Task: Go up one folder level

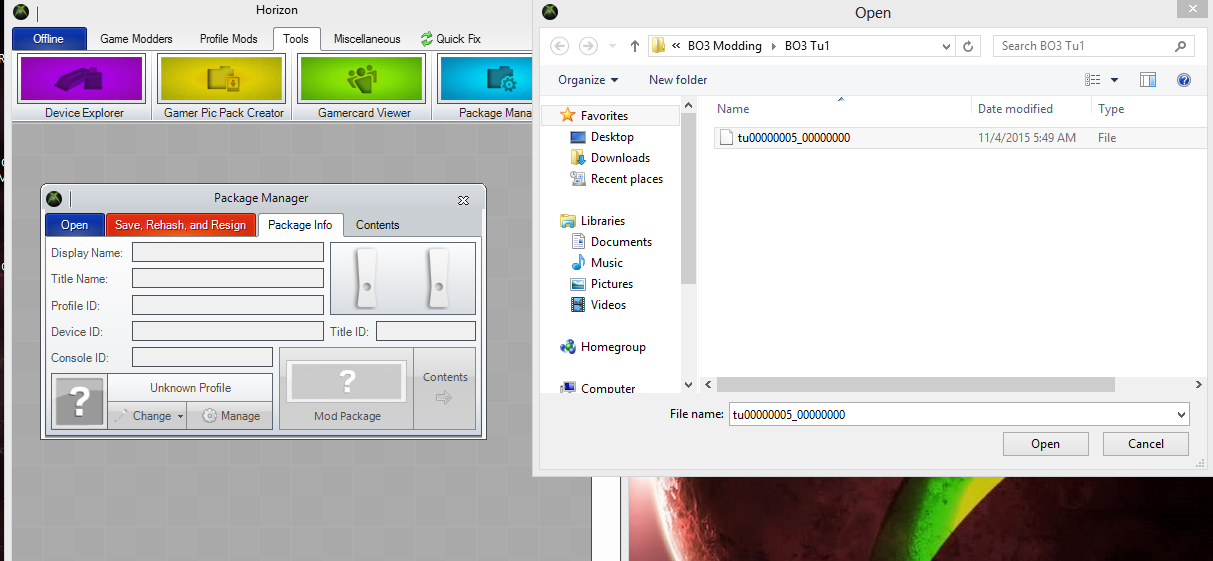Action: 634,46
